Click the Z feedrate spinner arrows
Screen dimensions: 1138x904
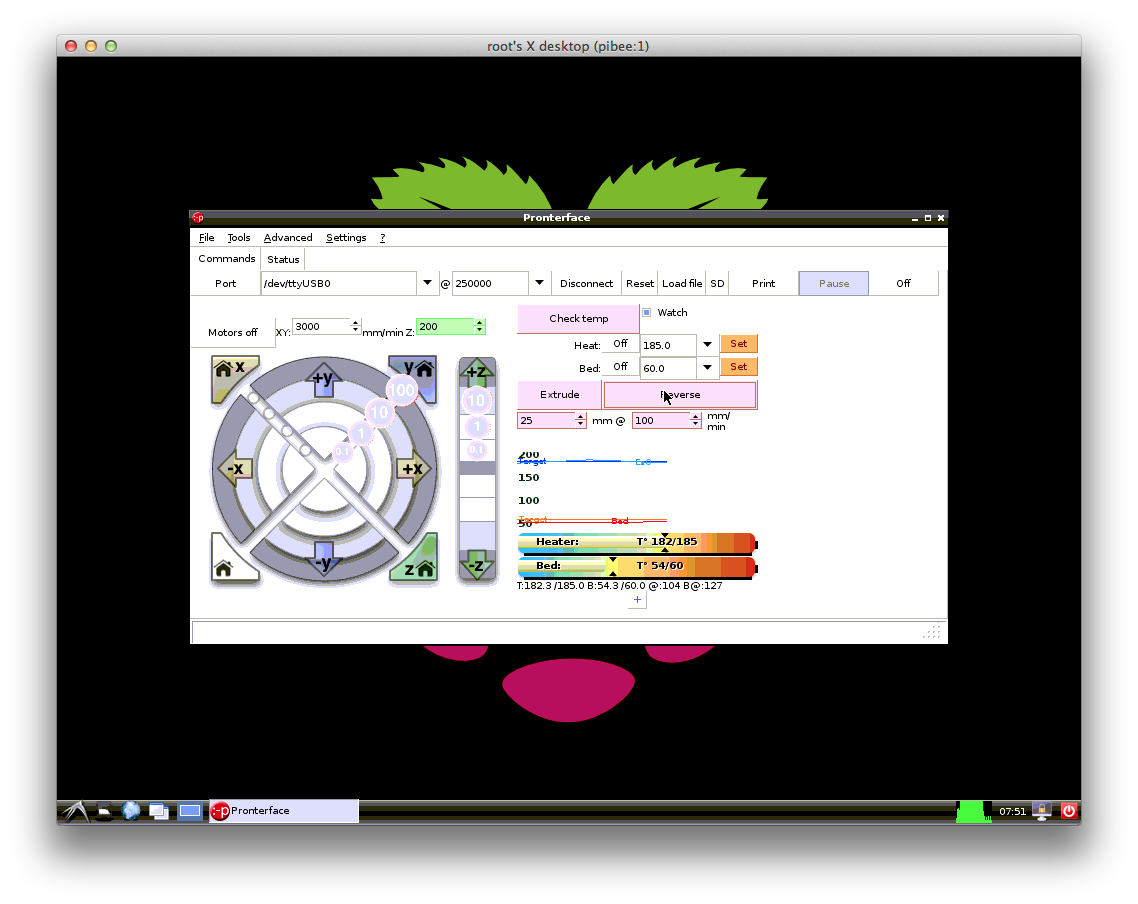click(480, 326)
